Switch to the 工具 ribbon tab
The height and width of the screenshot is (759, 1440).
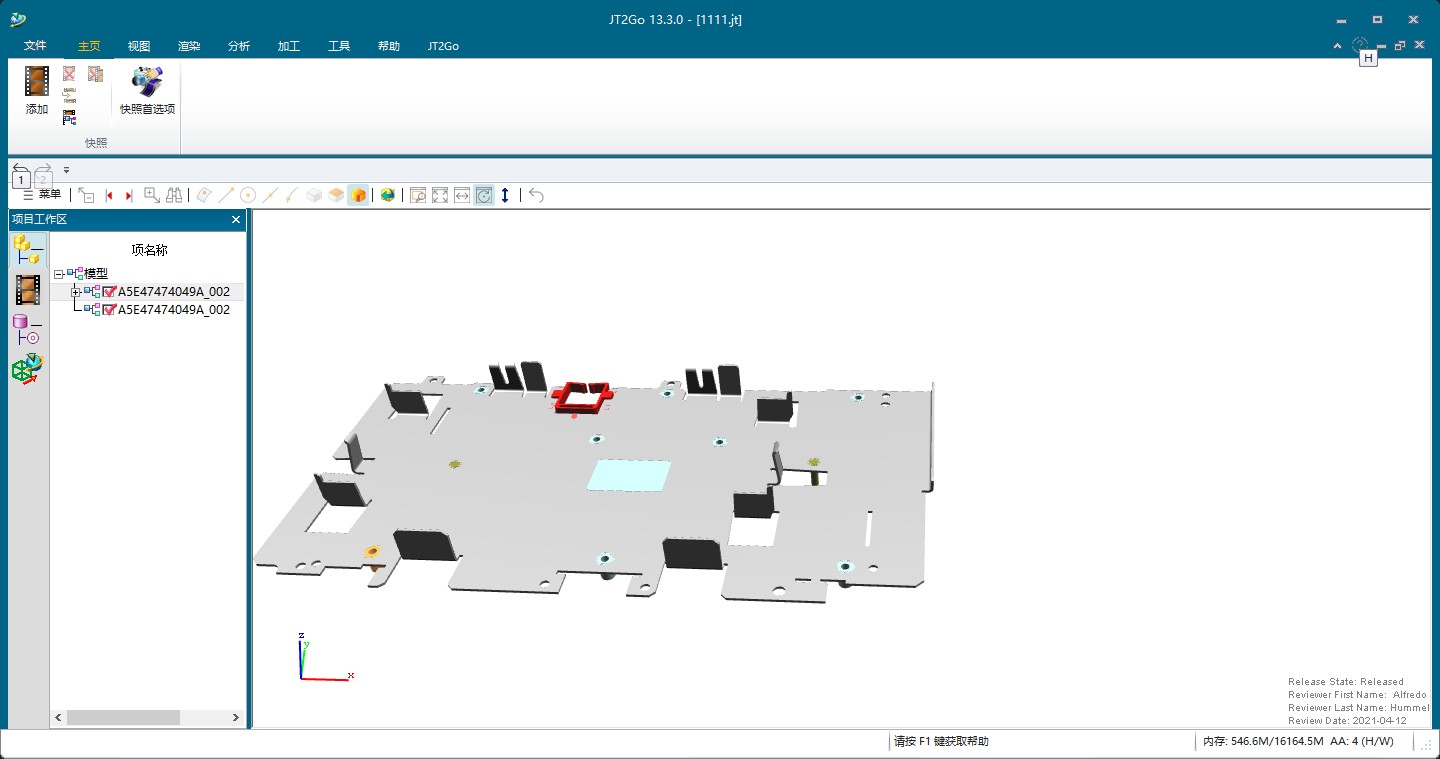(339, 46)
